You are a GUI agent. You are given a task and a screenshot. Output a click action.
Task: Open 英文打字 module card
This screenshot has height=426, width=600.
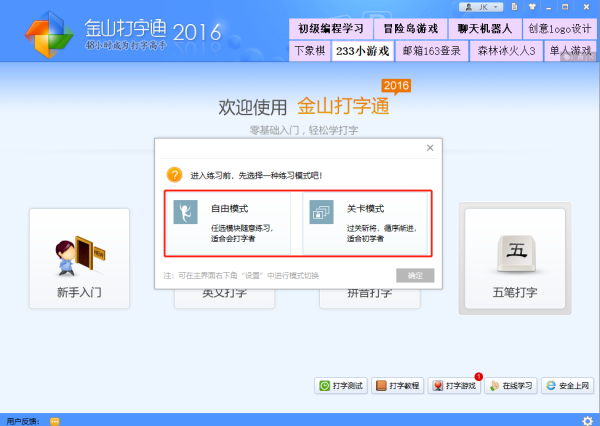(225, 299)
